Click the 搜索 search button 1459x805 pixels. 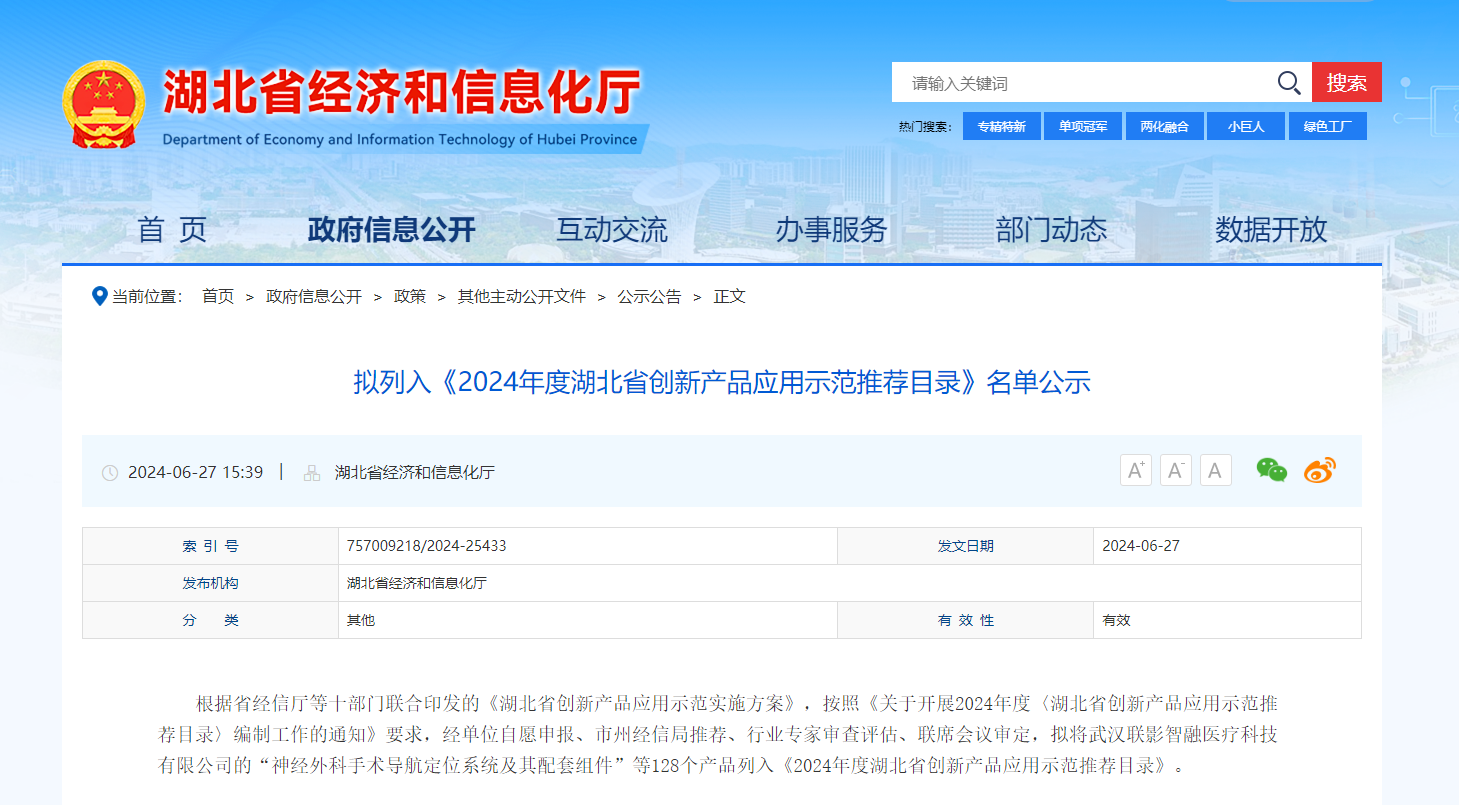tap(1346, 83)
